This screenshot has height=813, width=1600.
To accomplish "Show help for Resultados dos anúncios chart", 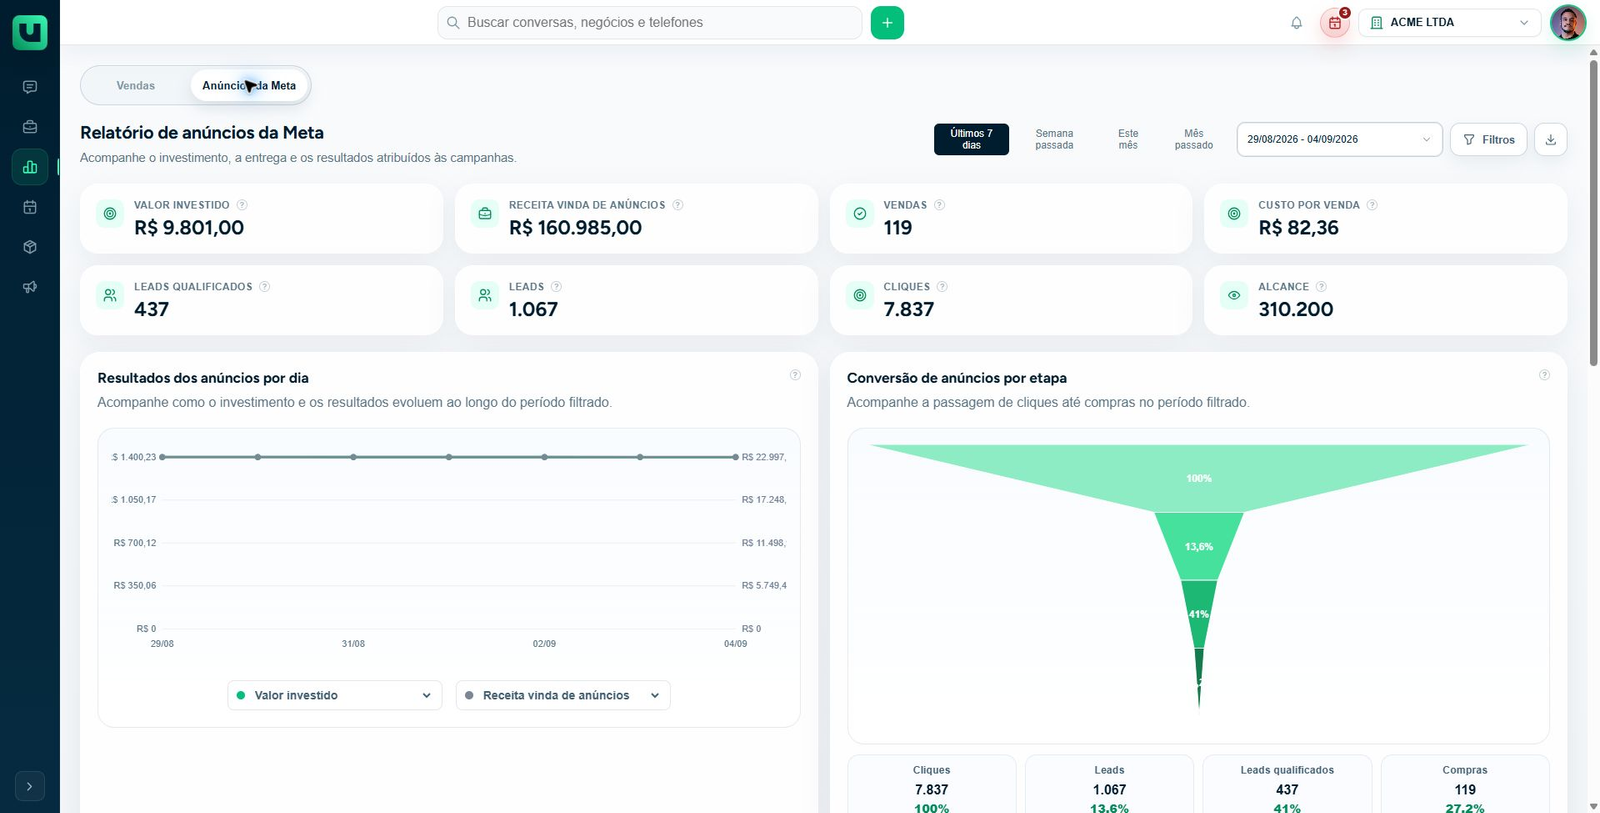I will [795, 375].
